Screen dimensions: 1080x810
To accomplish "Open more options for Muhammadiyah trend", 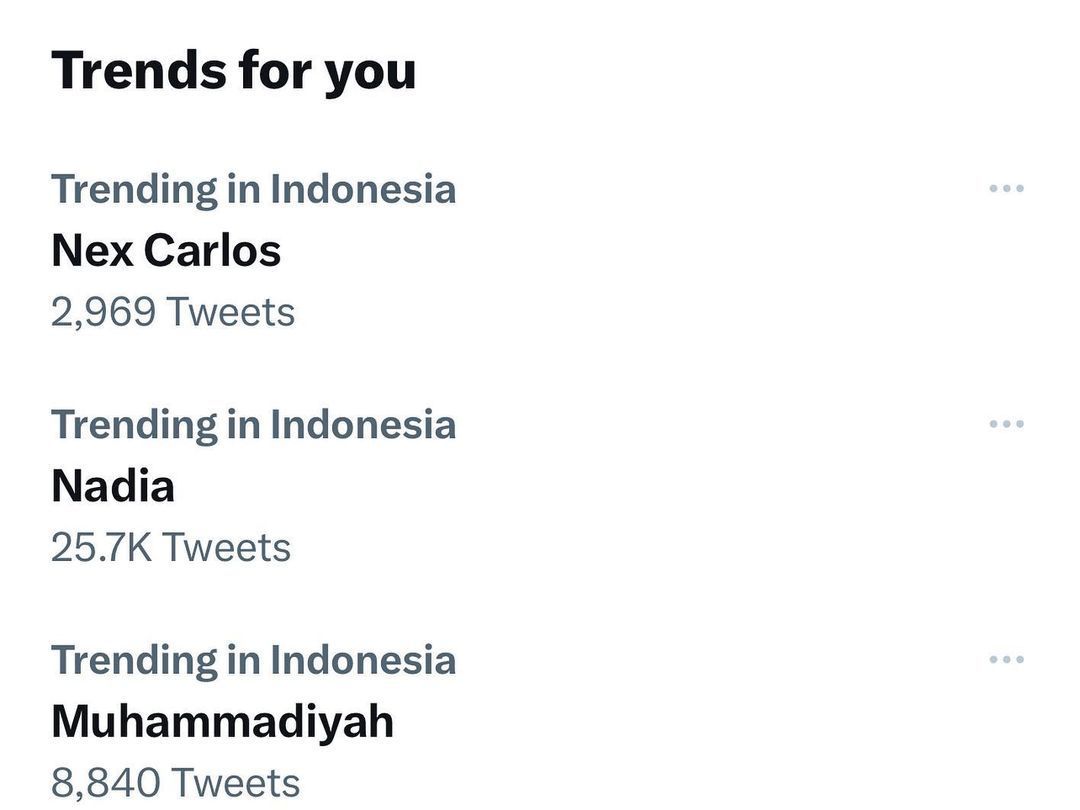I will [x=1006, y=660].
